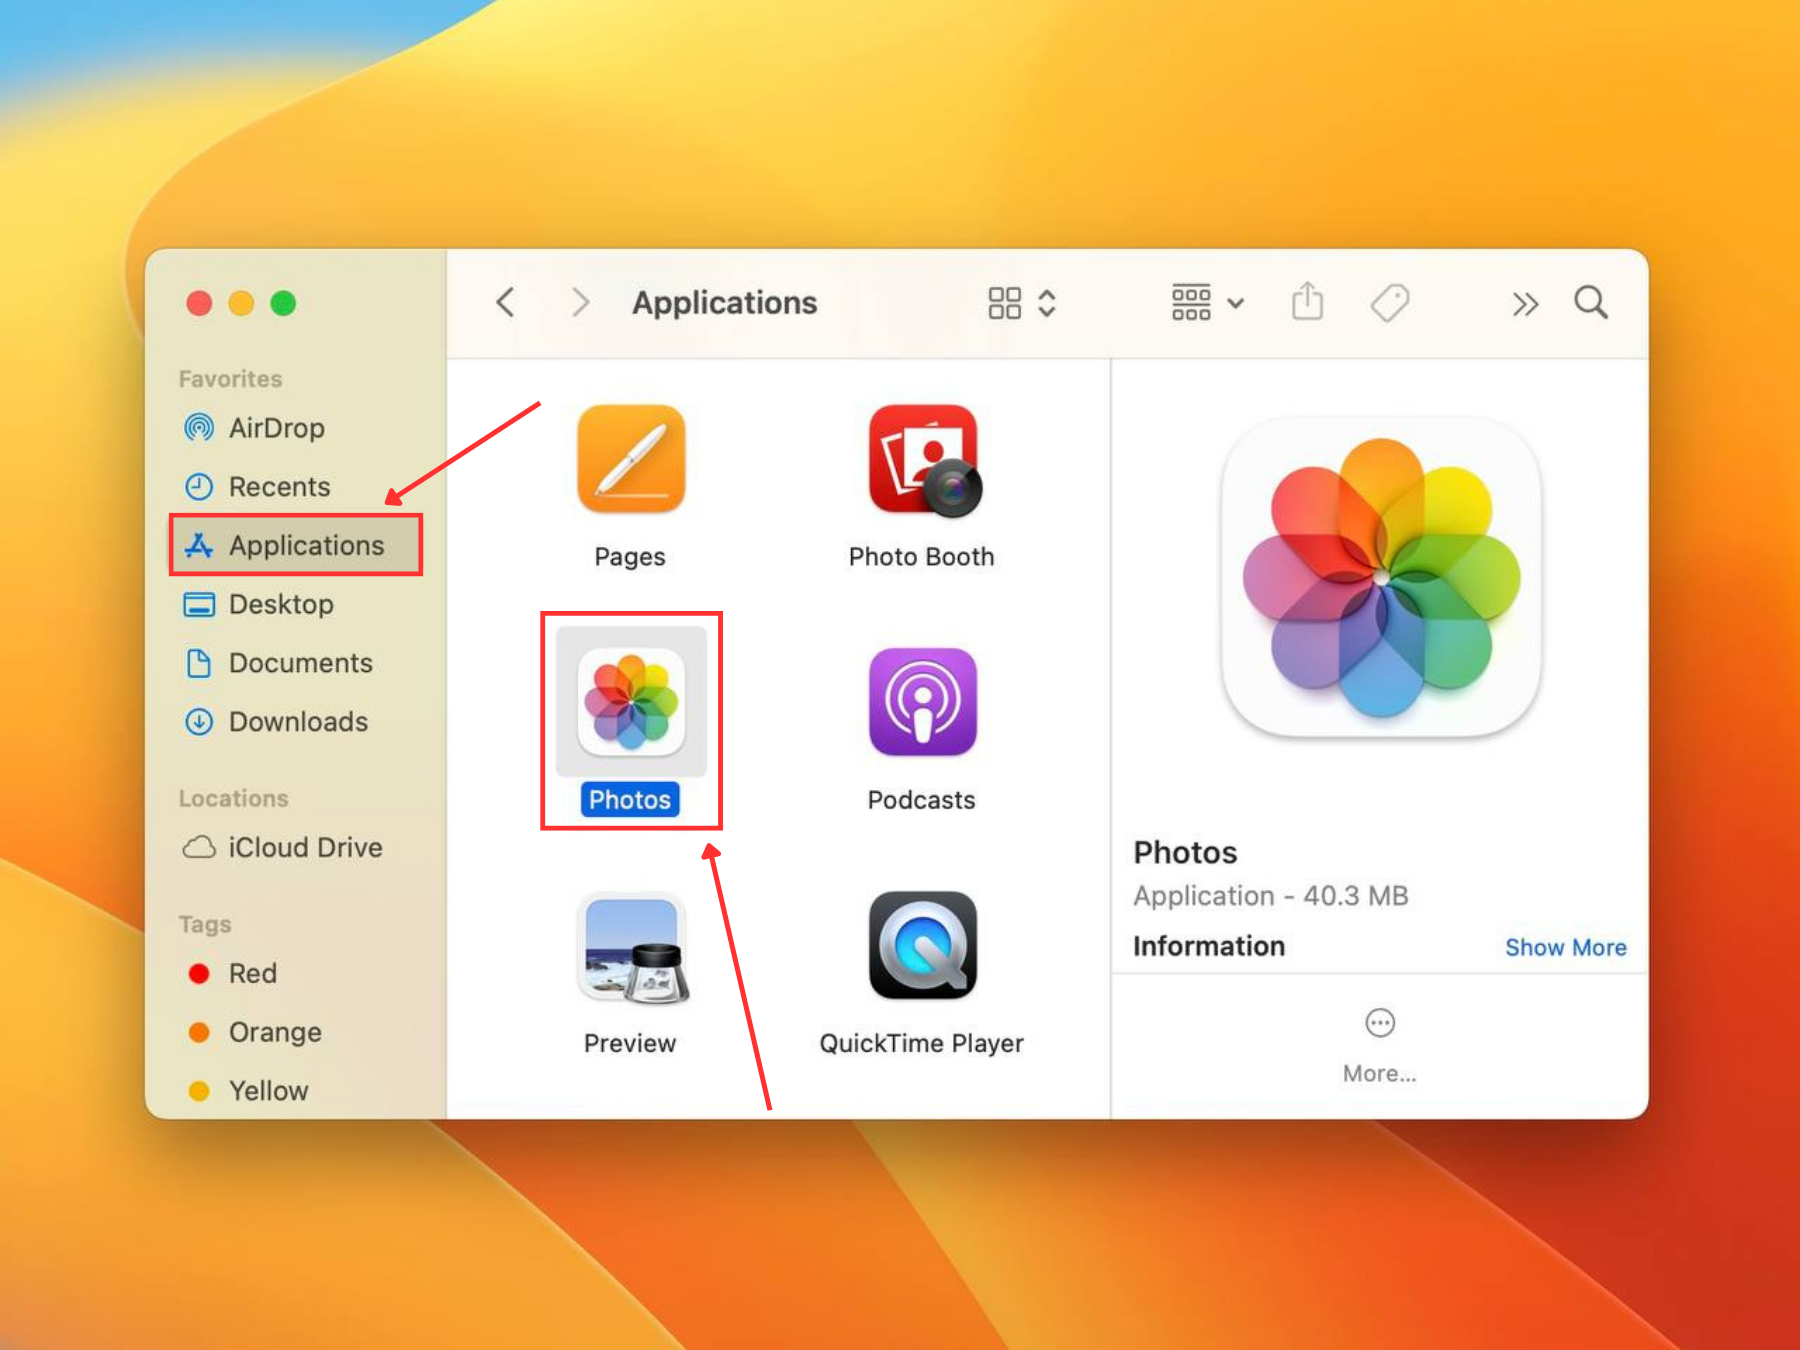The image size is (1800, 1350).
Task: Click the More… actions button
Action: pyautogui.click(x=1379, y=1042)
